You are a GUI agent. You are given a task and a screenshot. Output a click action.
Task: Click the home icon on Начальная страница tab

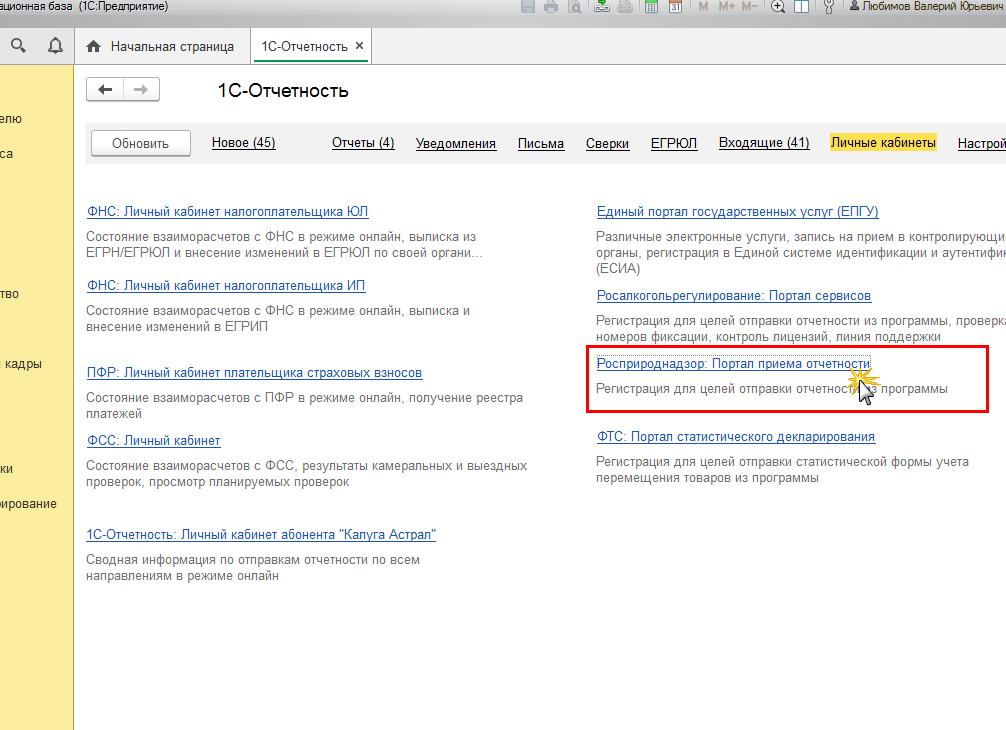(94, 46)
